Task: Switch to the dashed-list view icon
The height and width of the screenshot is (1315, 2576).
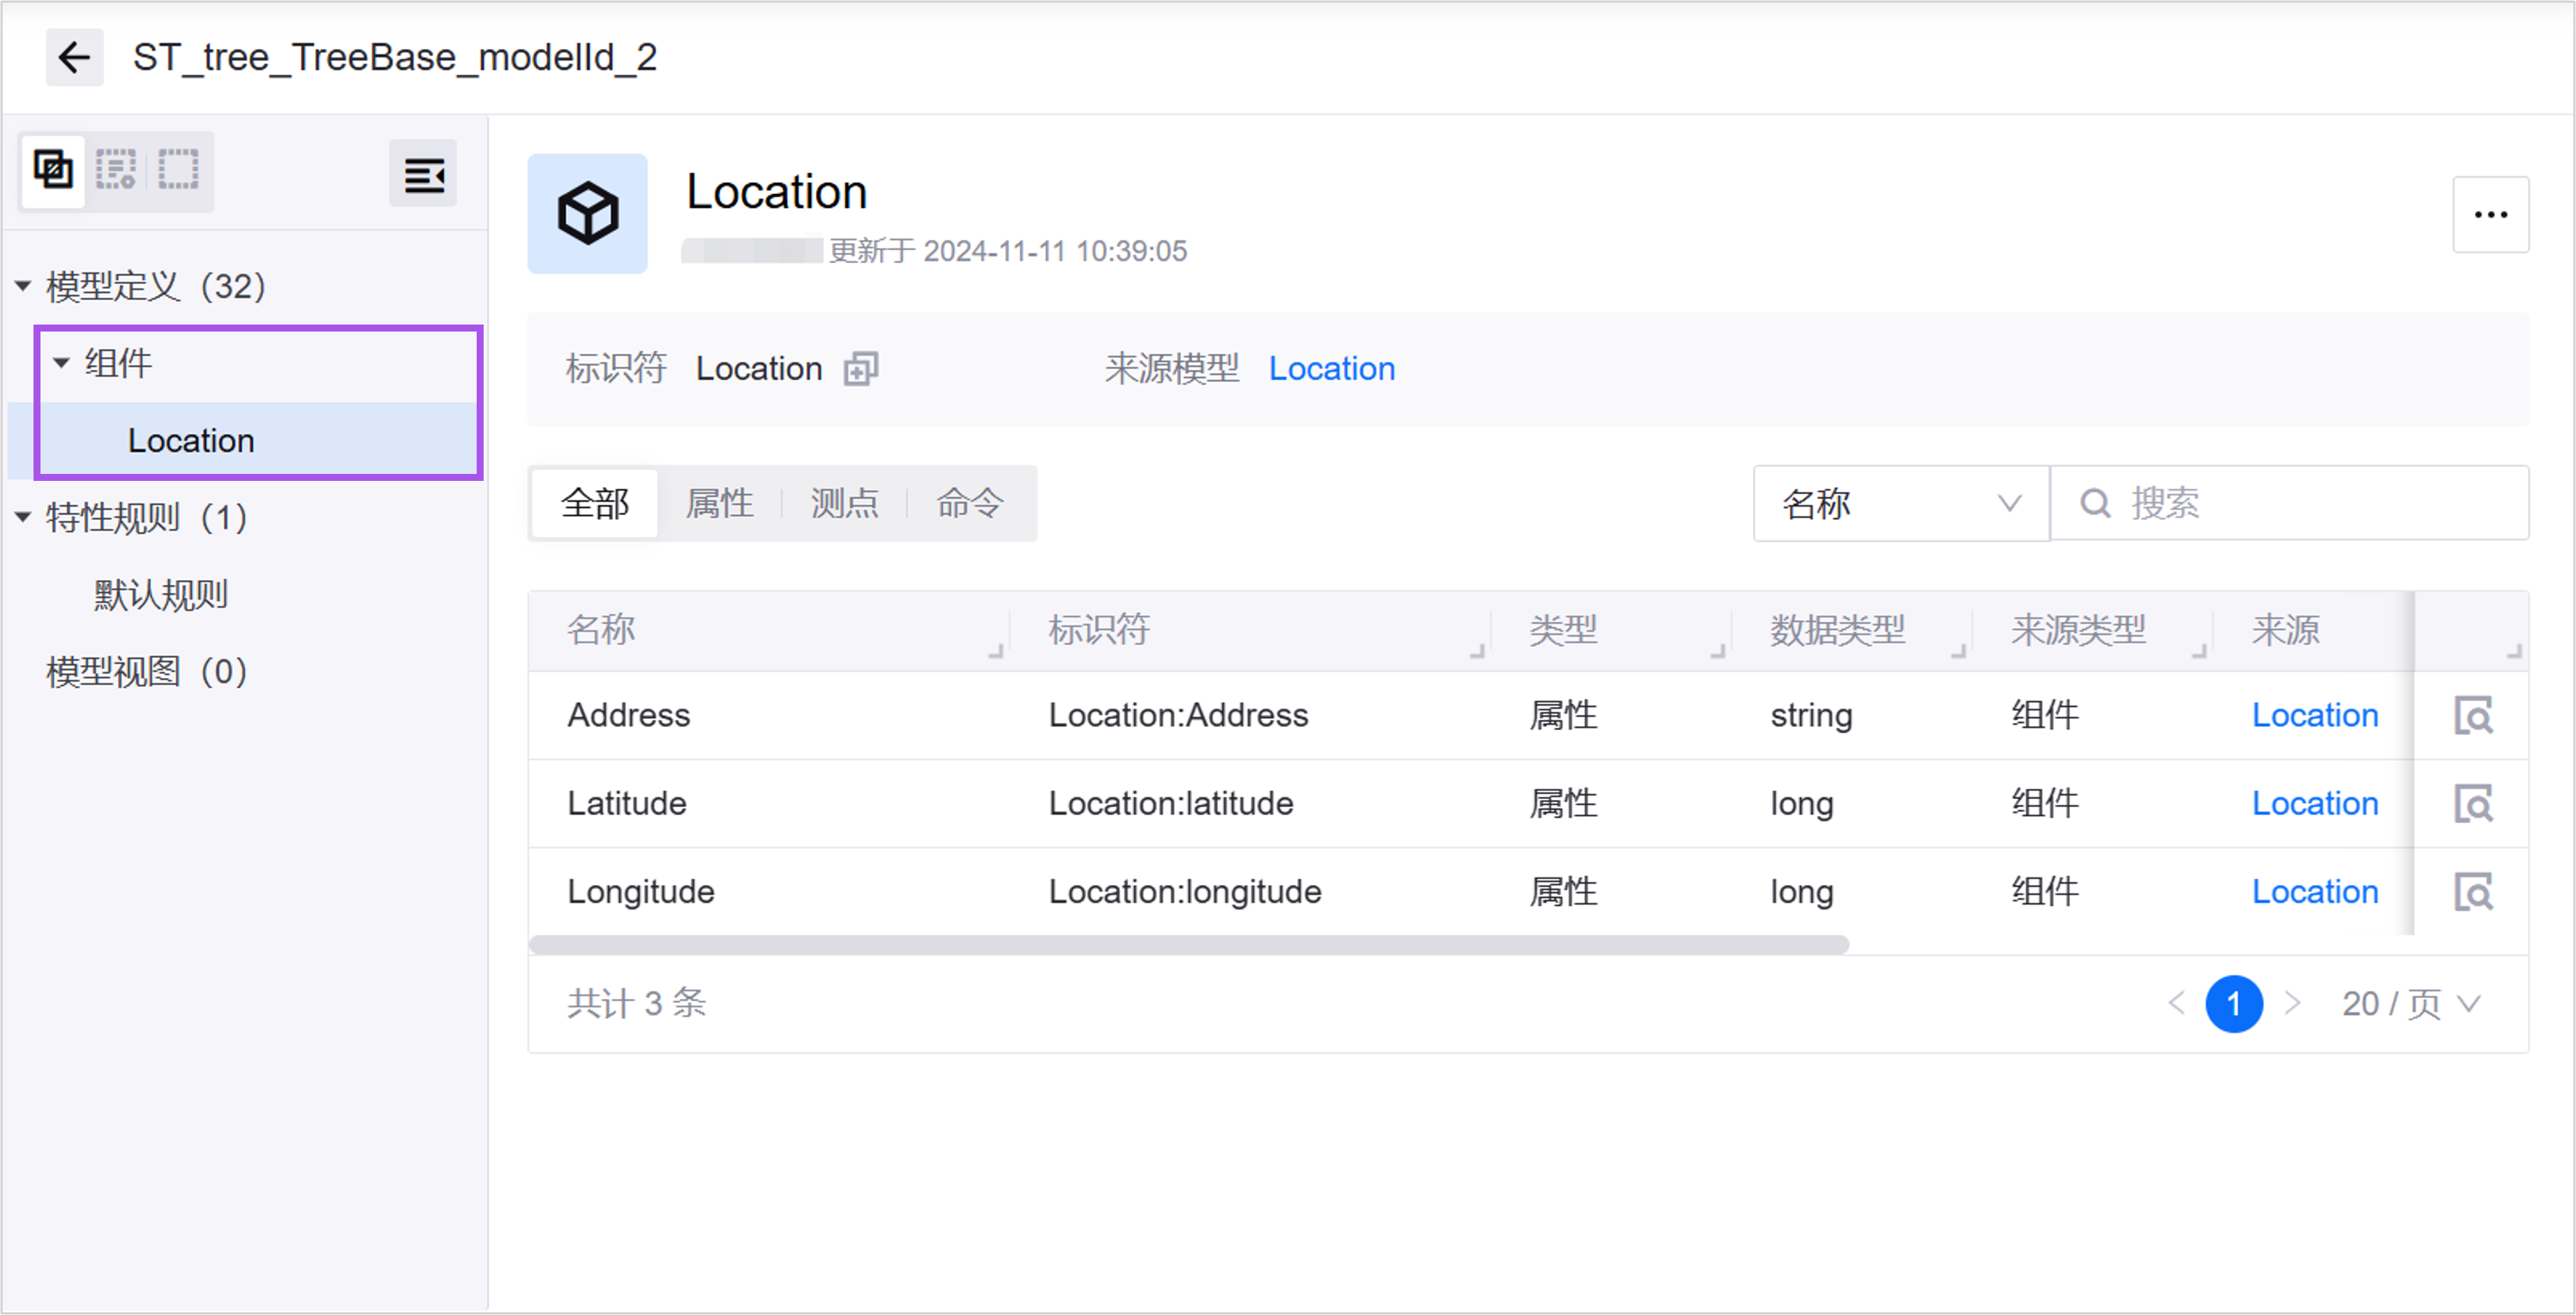Action: 116,170
